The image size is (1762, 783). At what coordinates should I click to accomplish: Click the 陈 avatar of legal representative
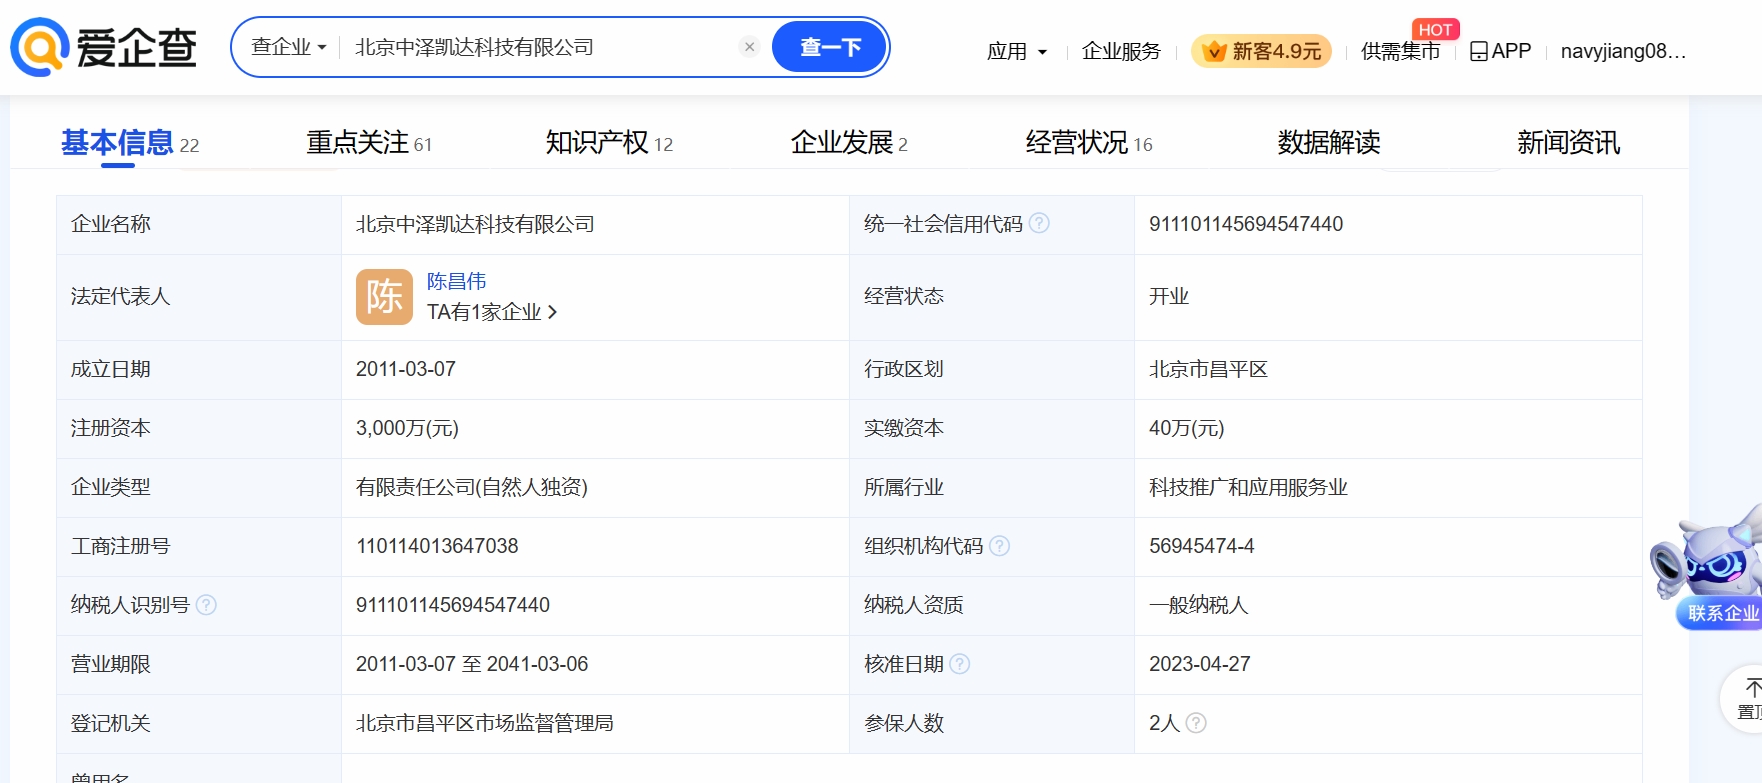pyautogui.click(x=384, y=297)
